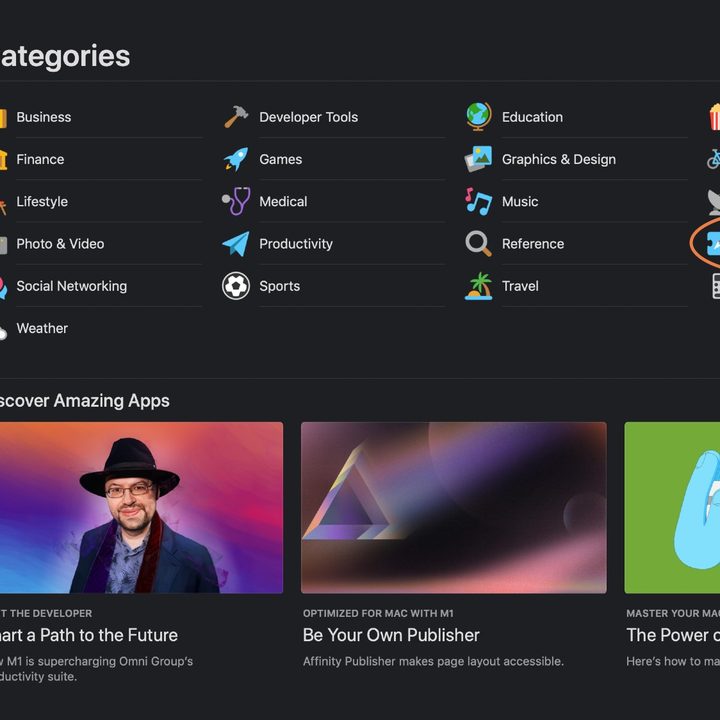Select the popcorn category icon
The image size is (720, 720).
coord(714,117)
